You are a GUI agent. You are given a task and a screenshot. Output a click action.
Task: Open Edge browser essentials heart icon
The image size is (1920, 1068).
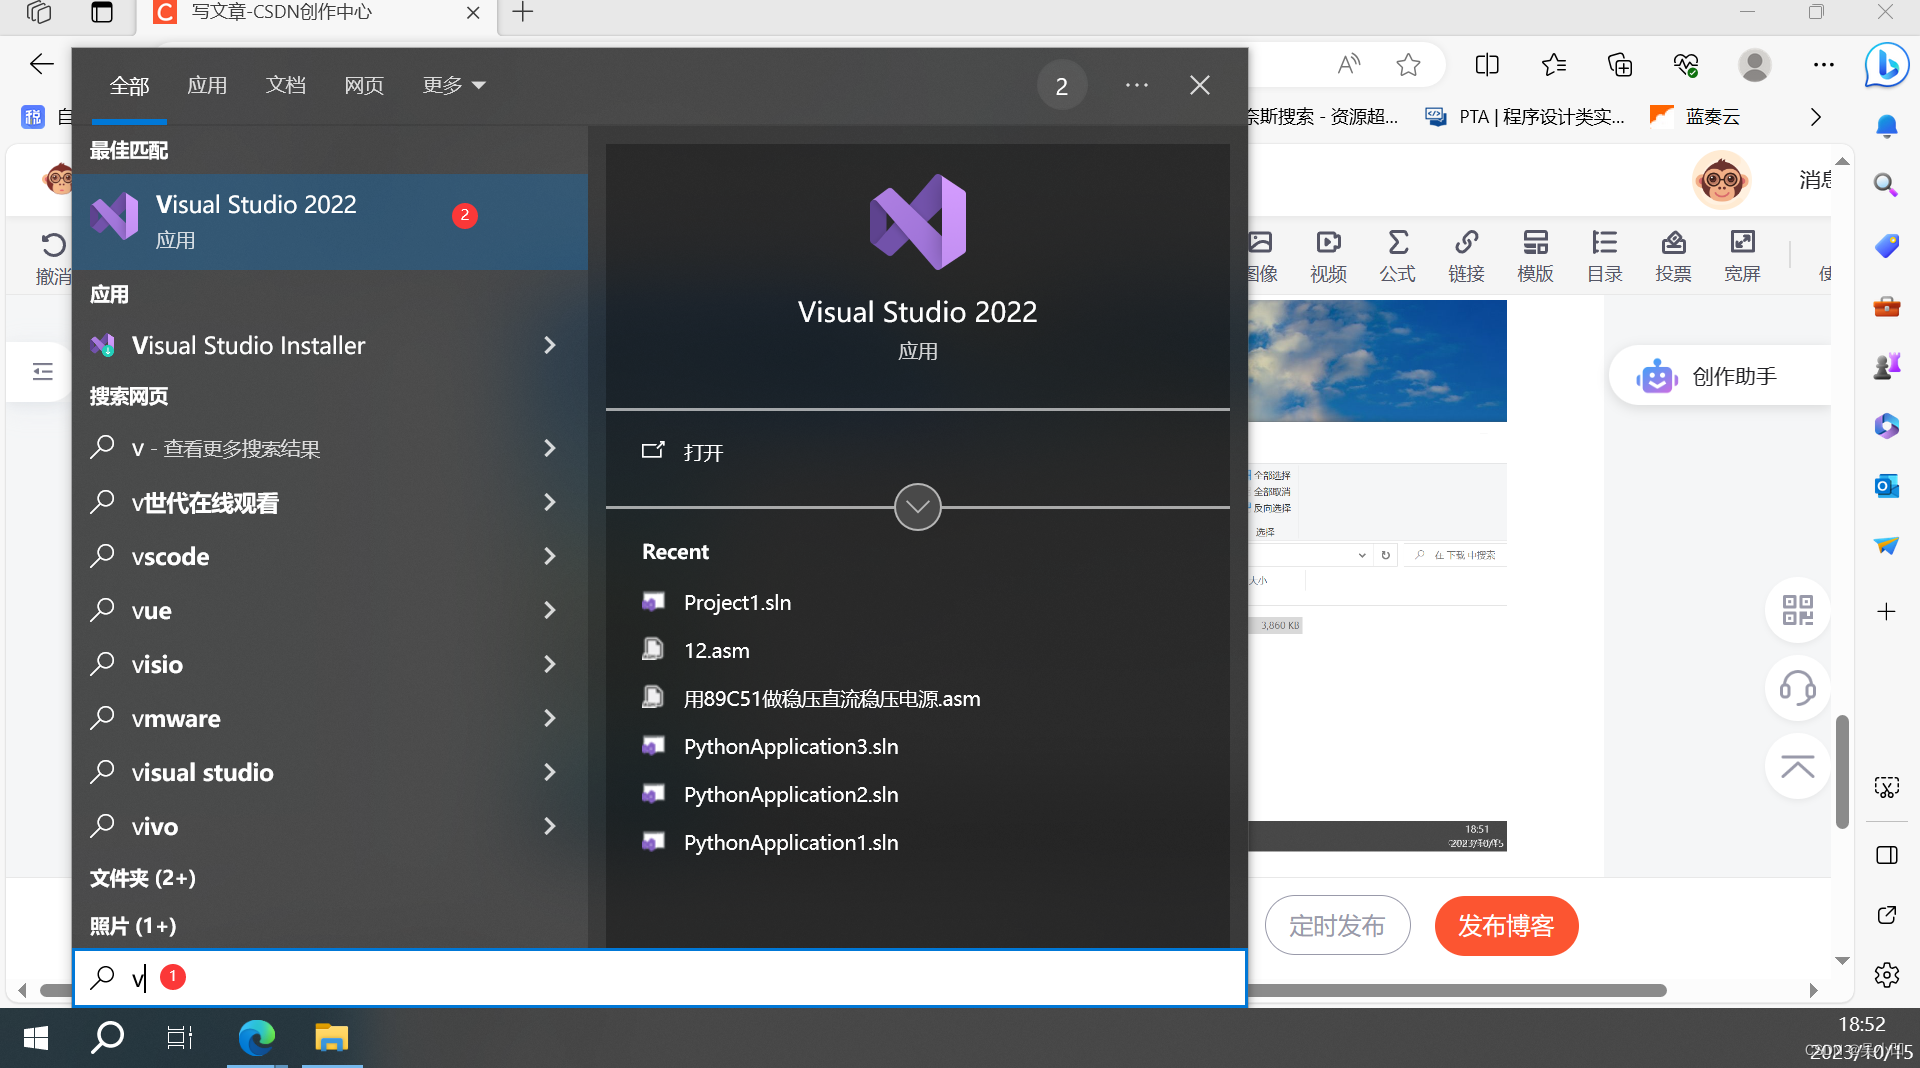coord(1686,65)
